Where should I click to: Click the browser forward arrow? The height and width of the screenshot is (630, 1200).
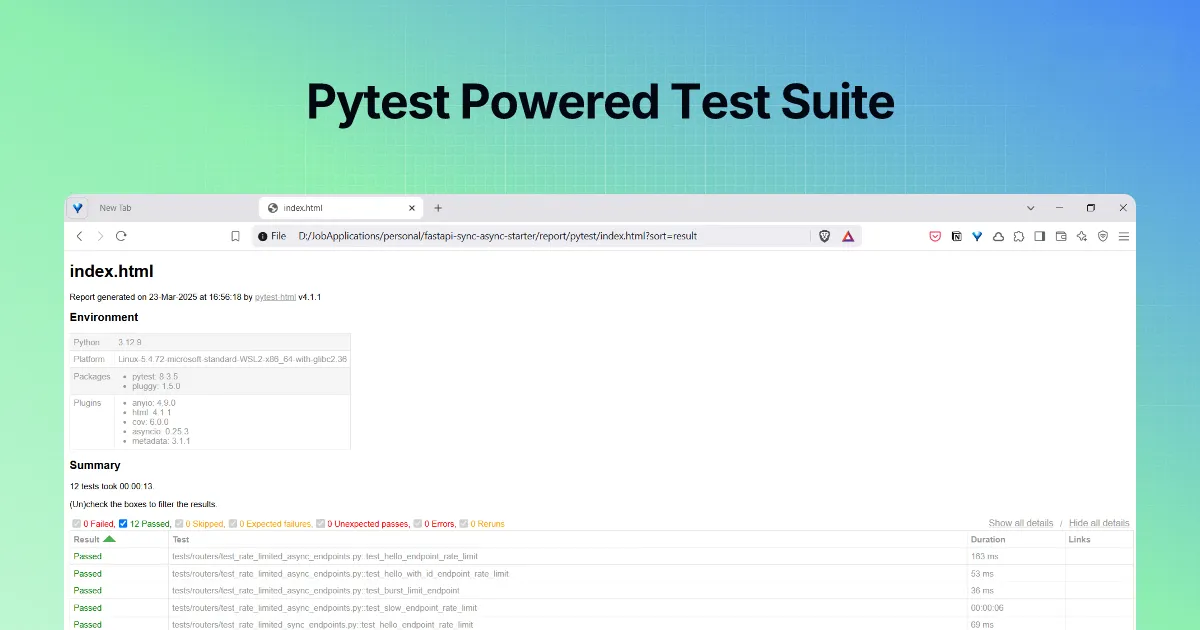[100, 236]
